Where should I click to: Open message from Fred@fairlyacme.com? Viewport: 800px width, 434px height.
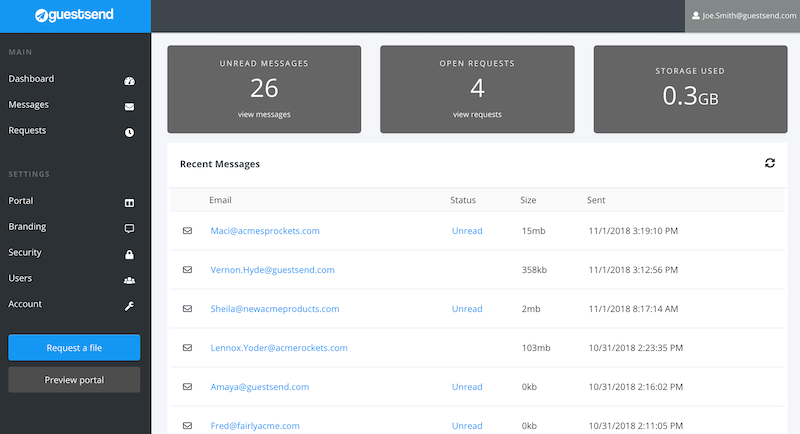[255, 426]
